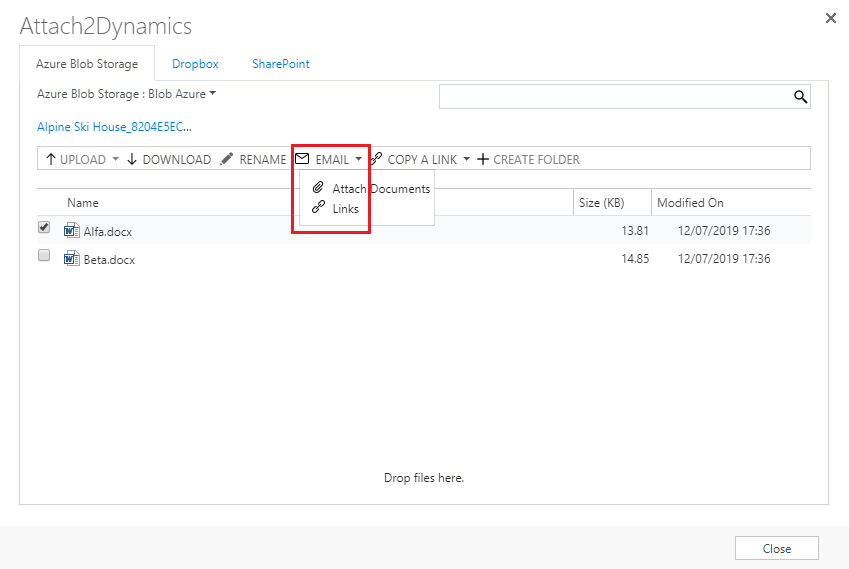
Task: Open the Copy a Link dropdown arrow
Action: [x=466, y=159]
